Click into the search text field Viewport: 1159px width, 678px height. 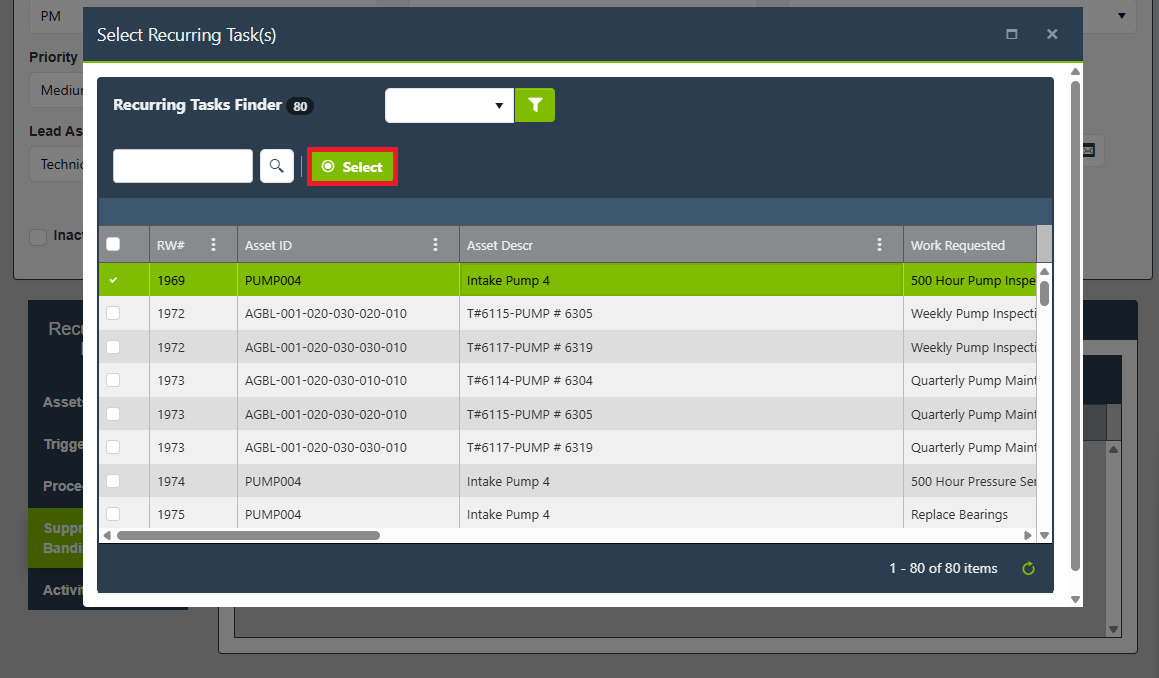tap(183, 166)
